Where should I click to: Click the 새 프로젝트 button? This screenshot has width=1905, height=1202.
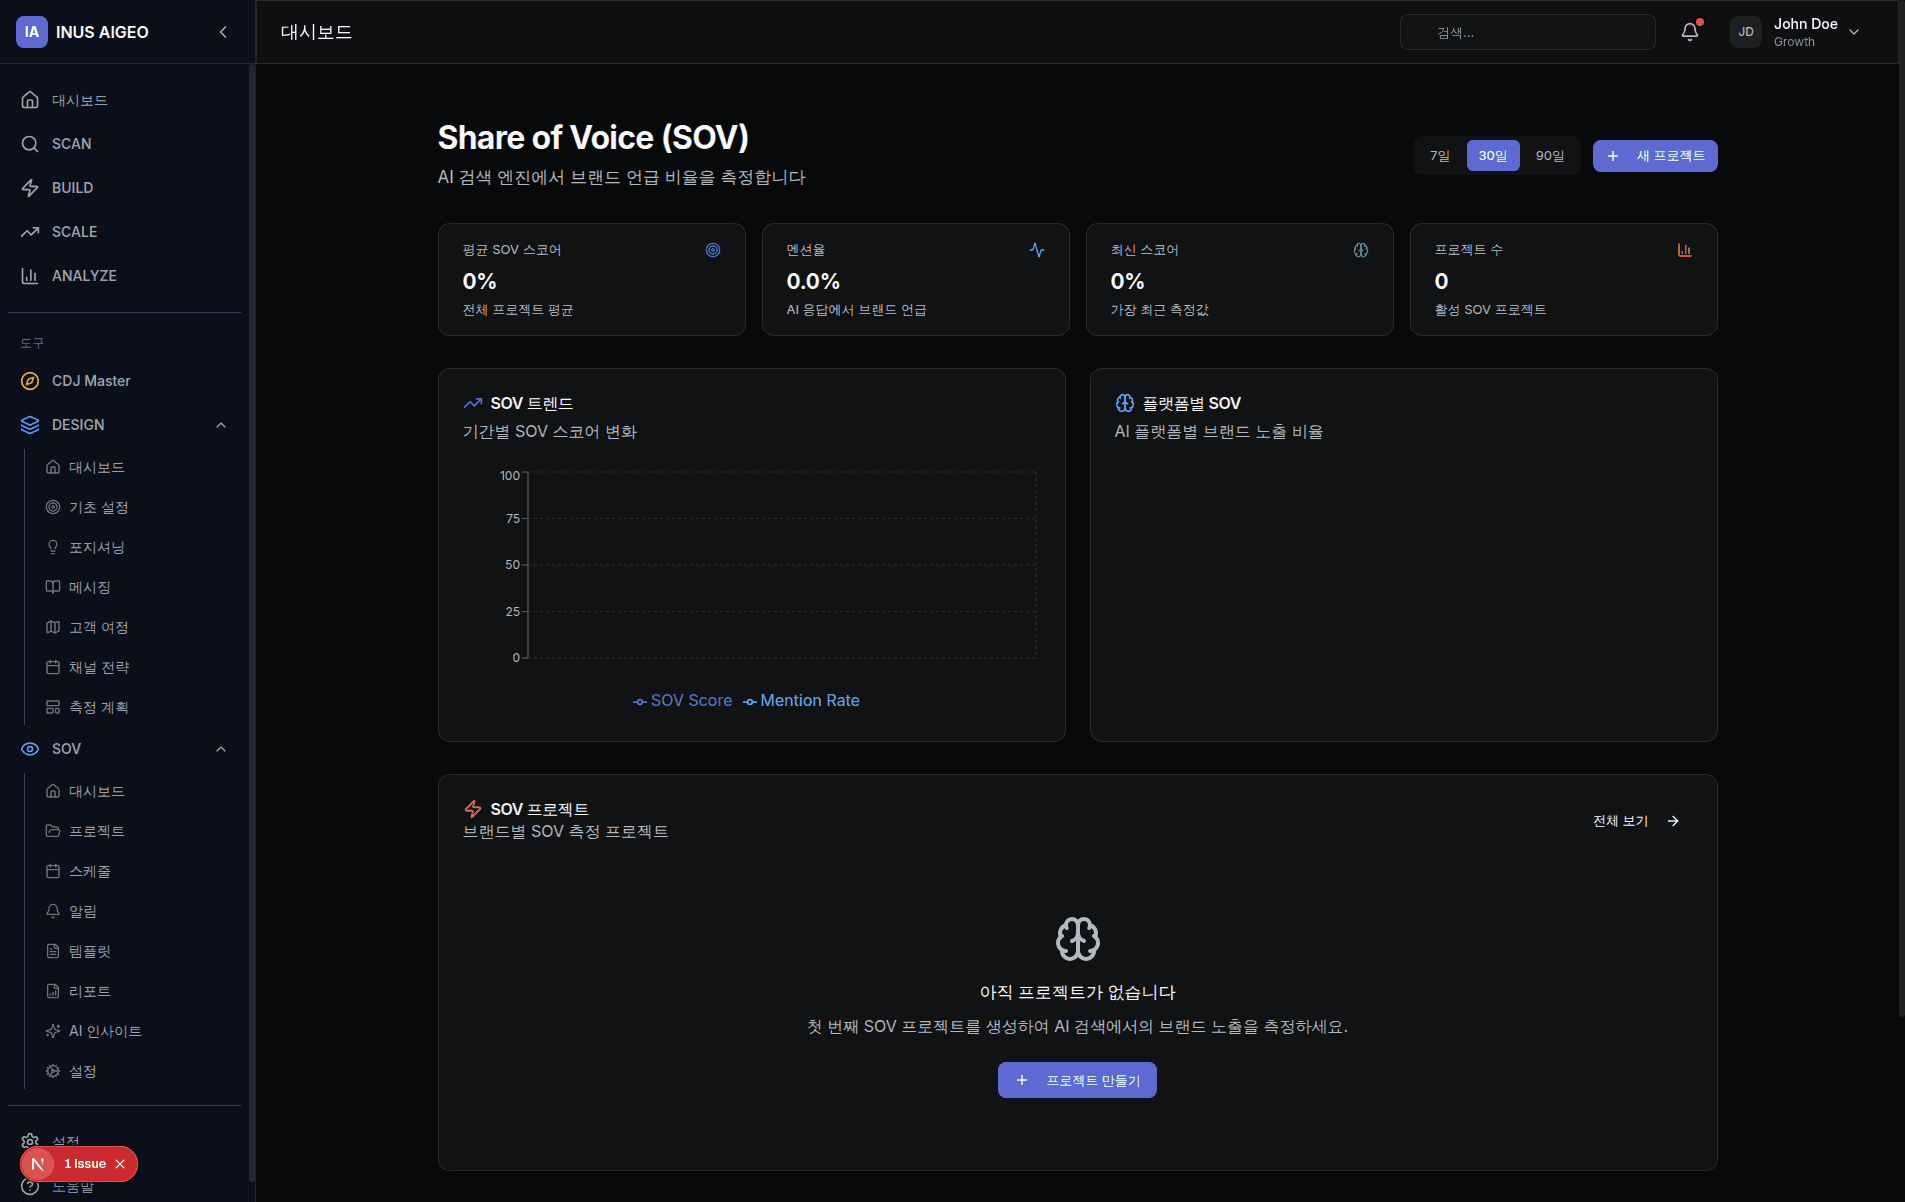coord(1654,156)
